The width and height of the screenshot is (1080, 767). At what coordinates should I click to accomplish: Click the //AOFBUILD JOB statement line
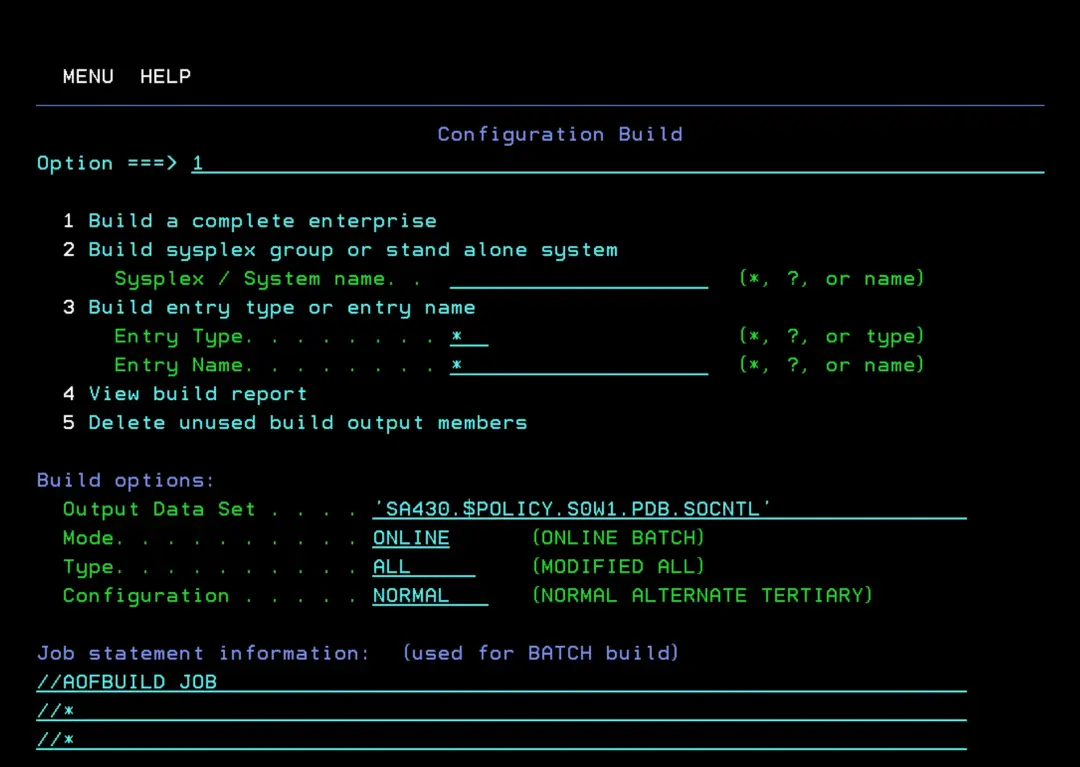[x=501, y=682]
